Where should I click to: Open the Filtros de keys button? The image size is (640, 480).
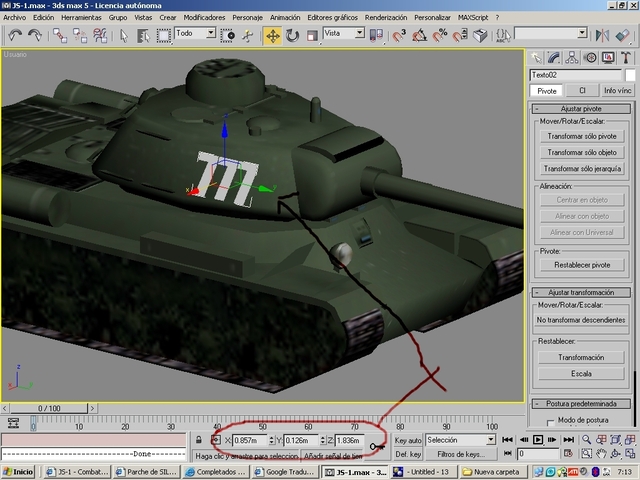(x=461, y=454)
